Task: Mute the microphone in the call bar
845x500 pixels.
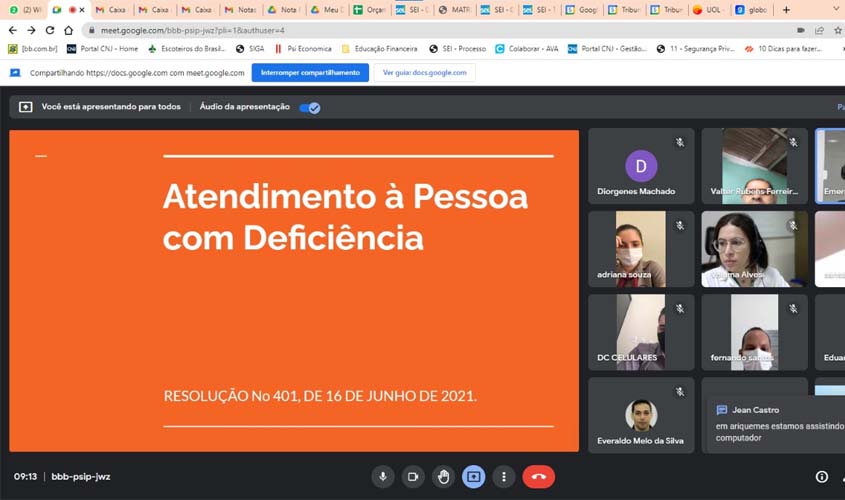Action: 383,477
